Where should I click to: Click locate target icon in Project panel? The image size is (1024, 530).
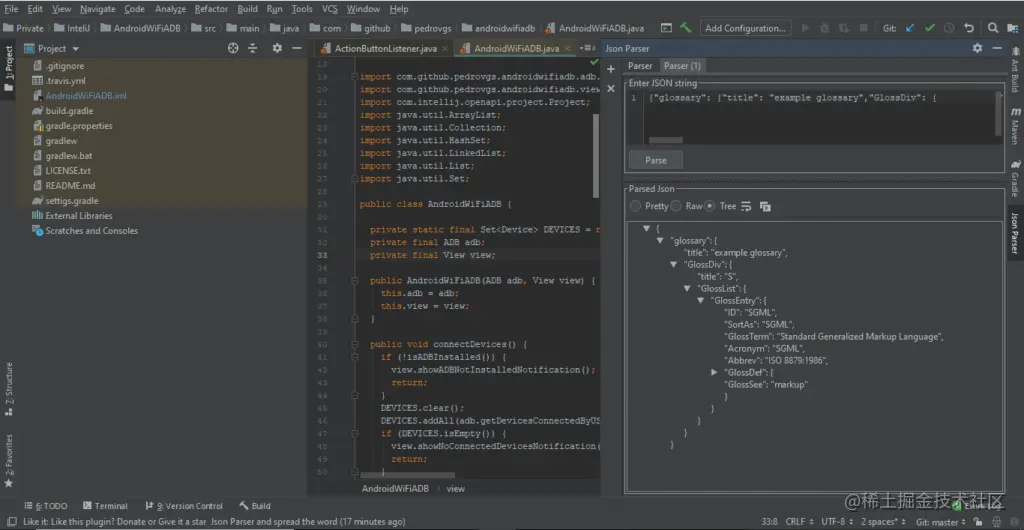tap(233, 48)
